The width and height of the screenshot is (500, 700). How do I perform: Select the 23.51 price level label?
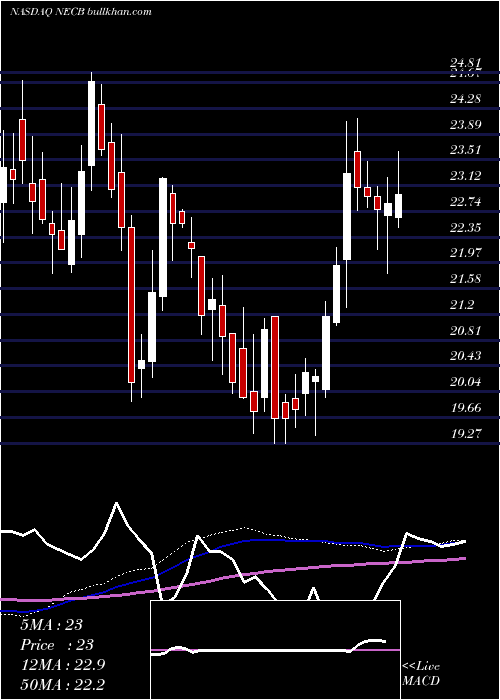tap(466, 150)
